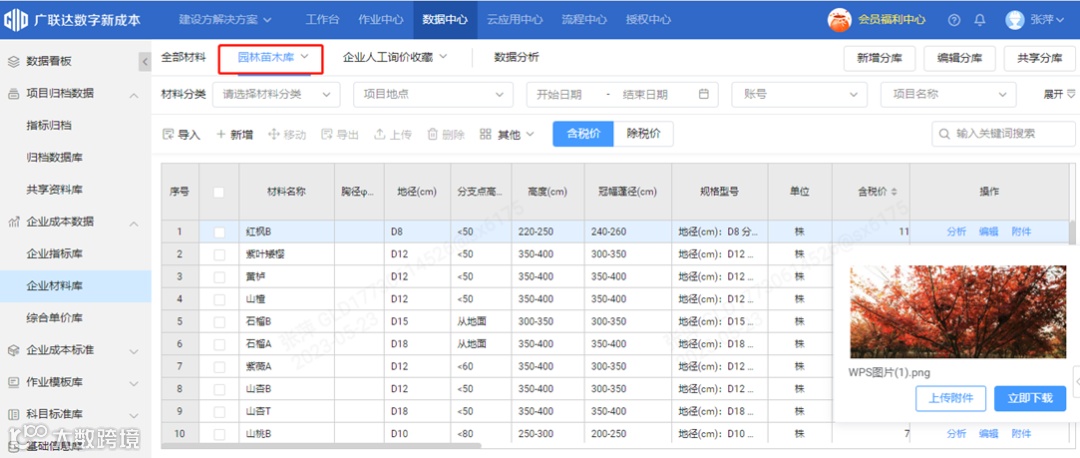Switch to the 全部材料 tab
This screenshot has width=1080, height=458.
[183, 57]
